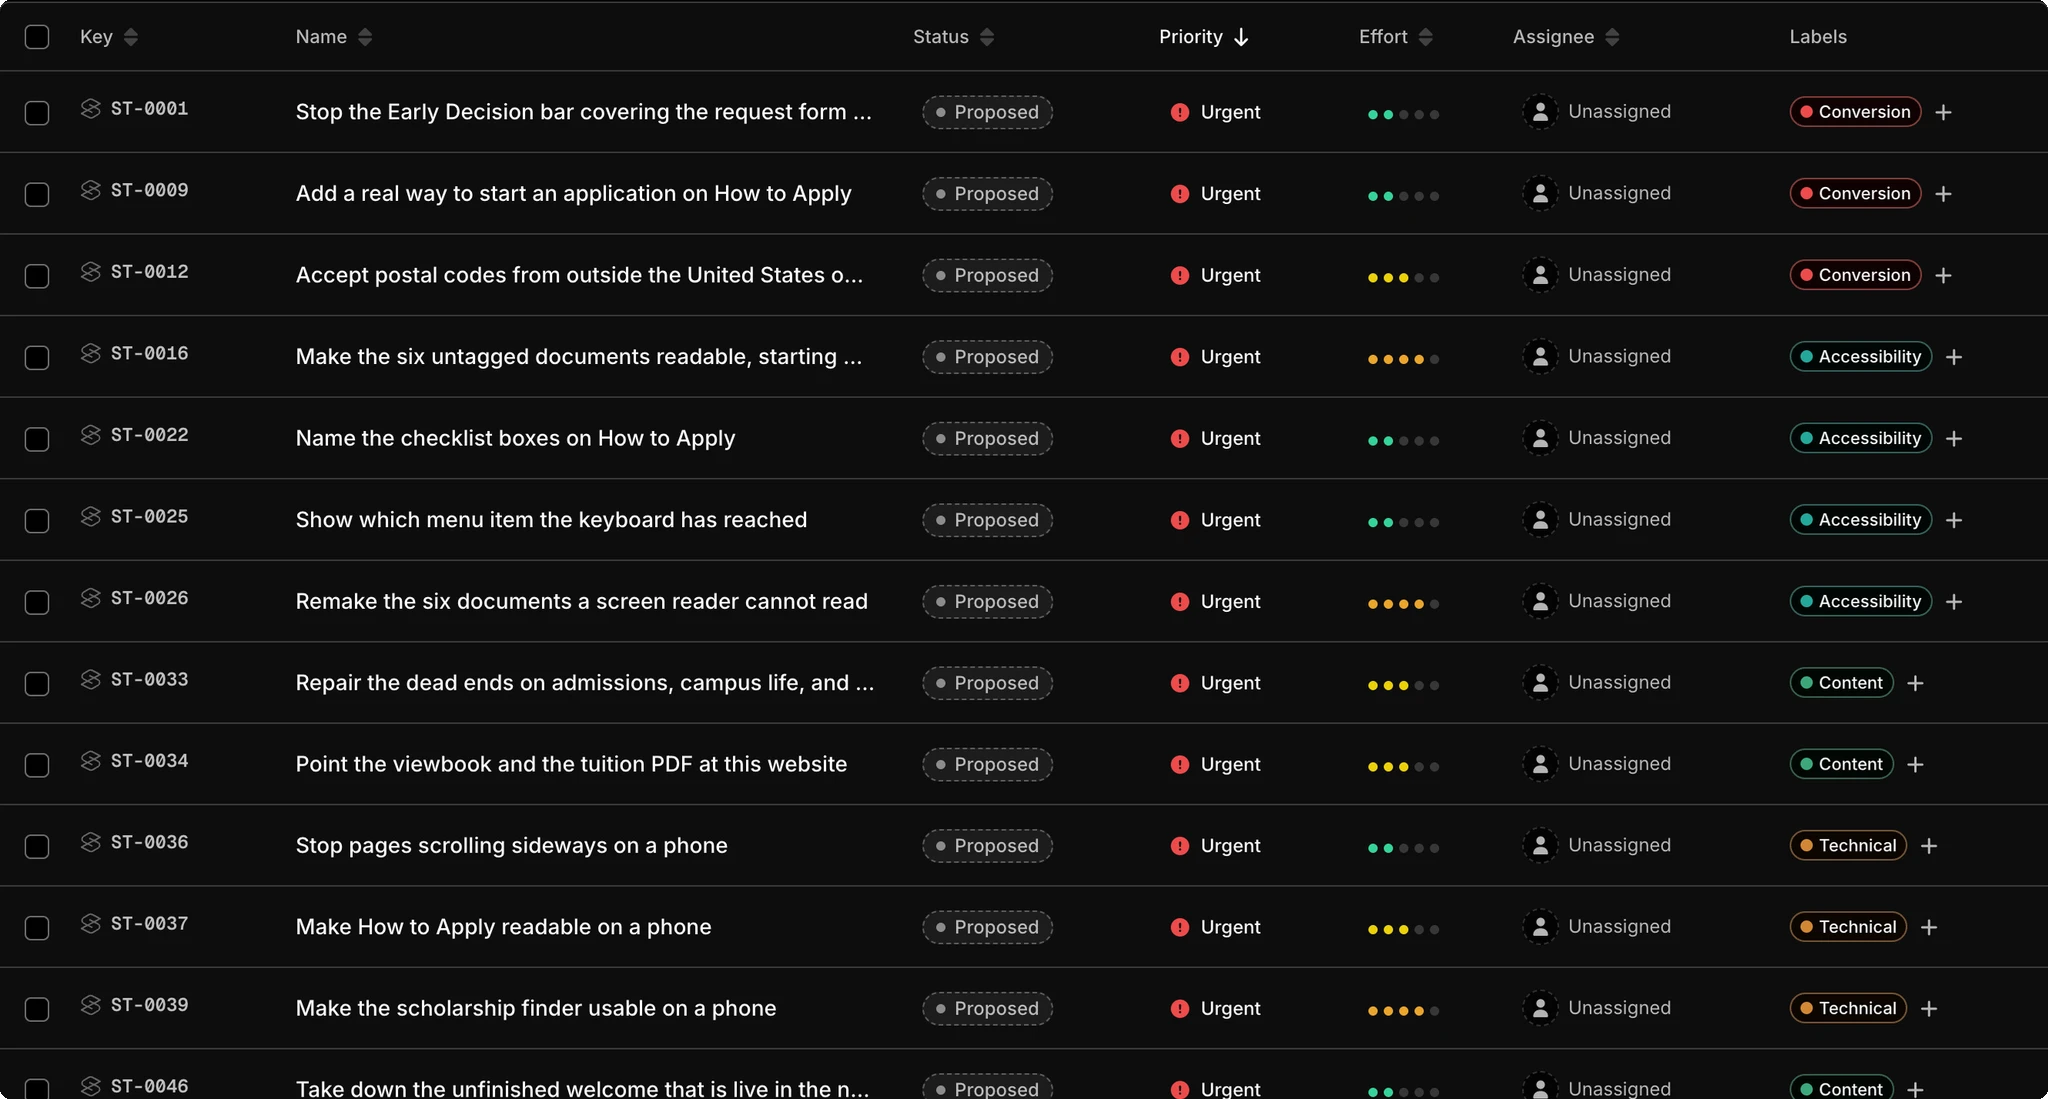Tick the checkbox for ST-0034
The width and height of the screenshot is (2048, 1099).
click(x=37, y=765)
